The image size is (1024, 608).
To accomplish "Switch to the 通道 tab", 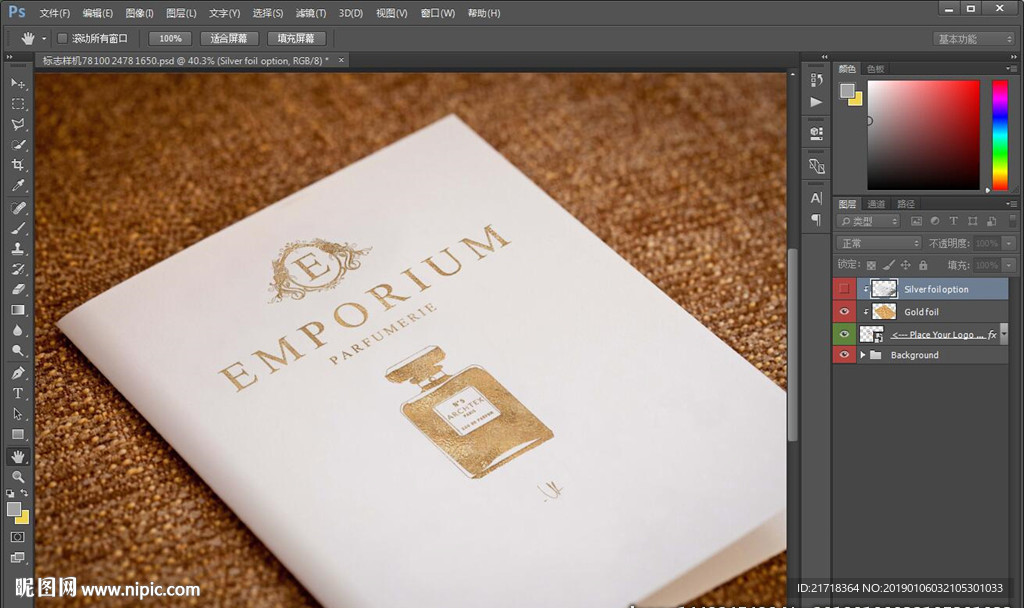I will click(x=876, y=204).
